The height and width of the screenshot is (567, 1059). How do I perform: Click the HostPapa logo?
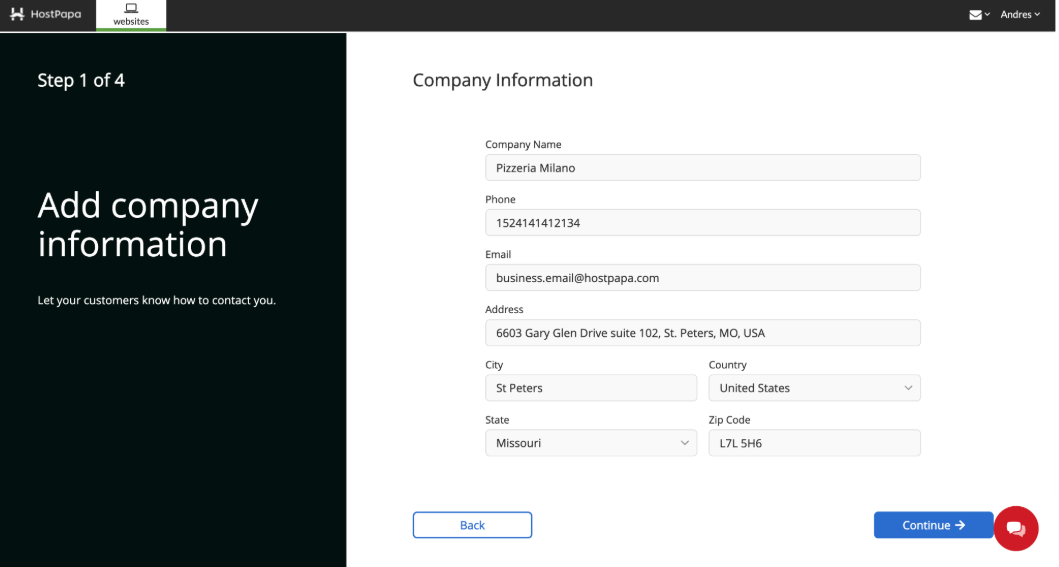[45, 14]
